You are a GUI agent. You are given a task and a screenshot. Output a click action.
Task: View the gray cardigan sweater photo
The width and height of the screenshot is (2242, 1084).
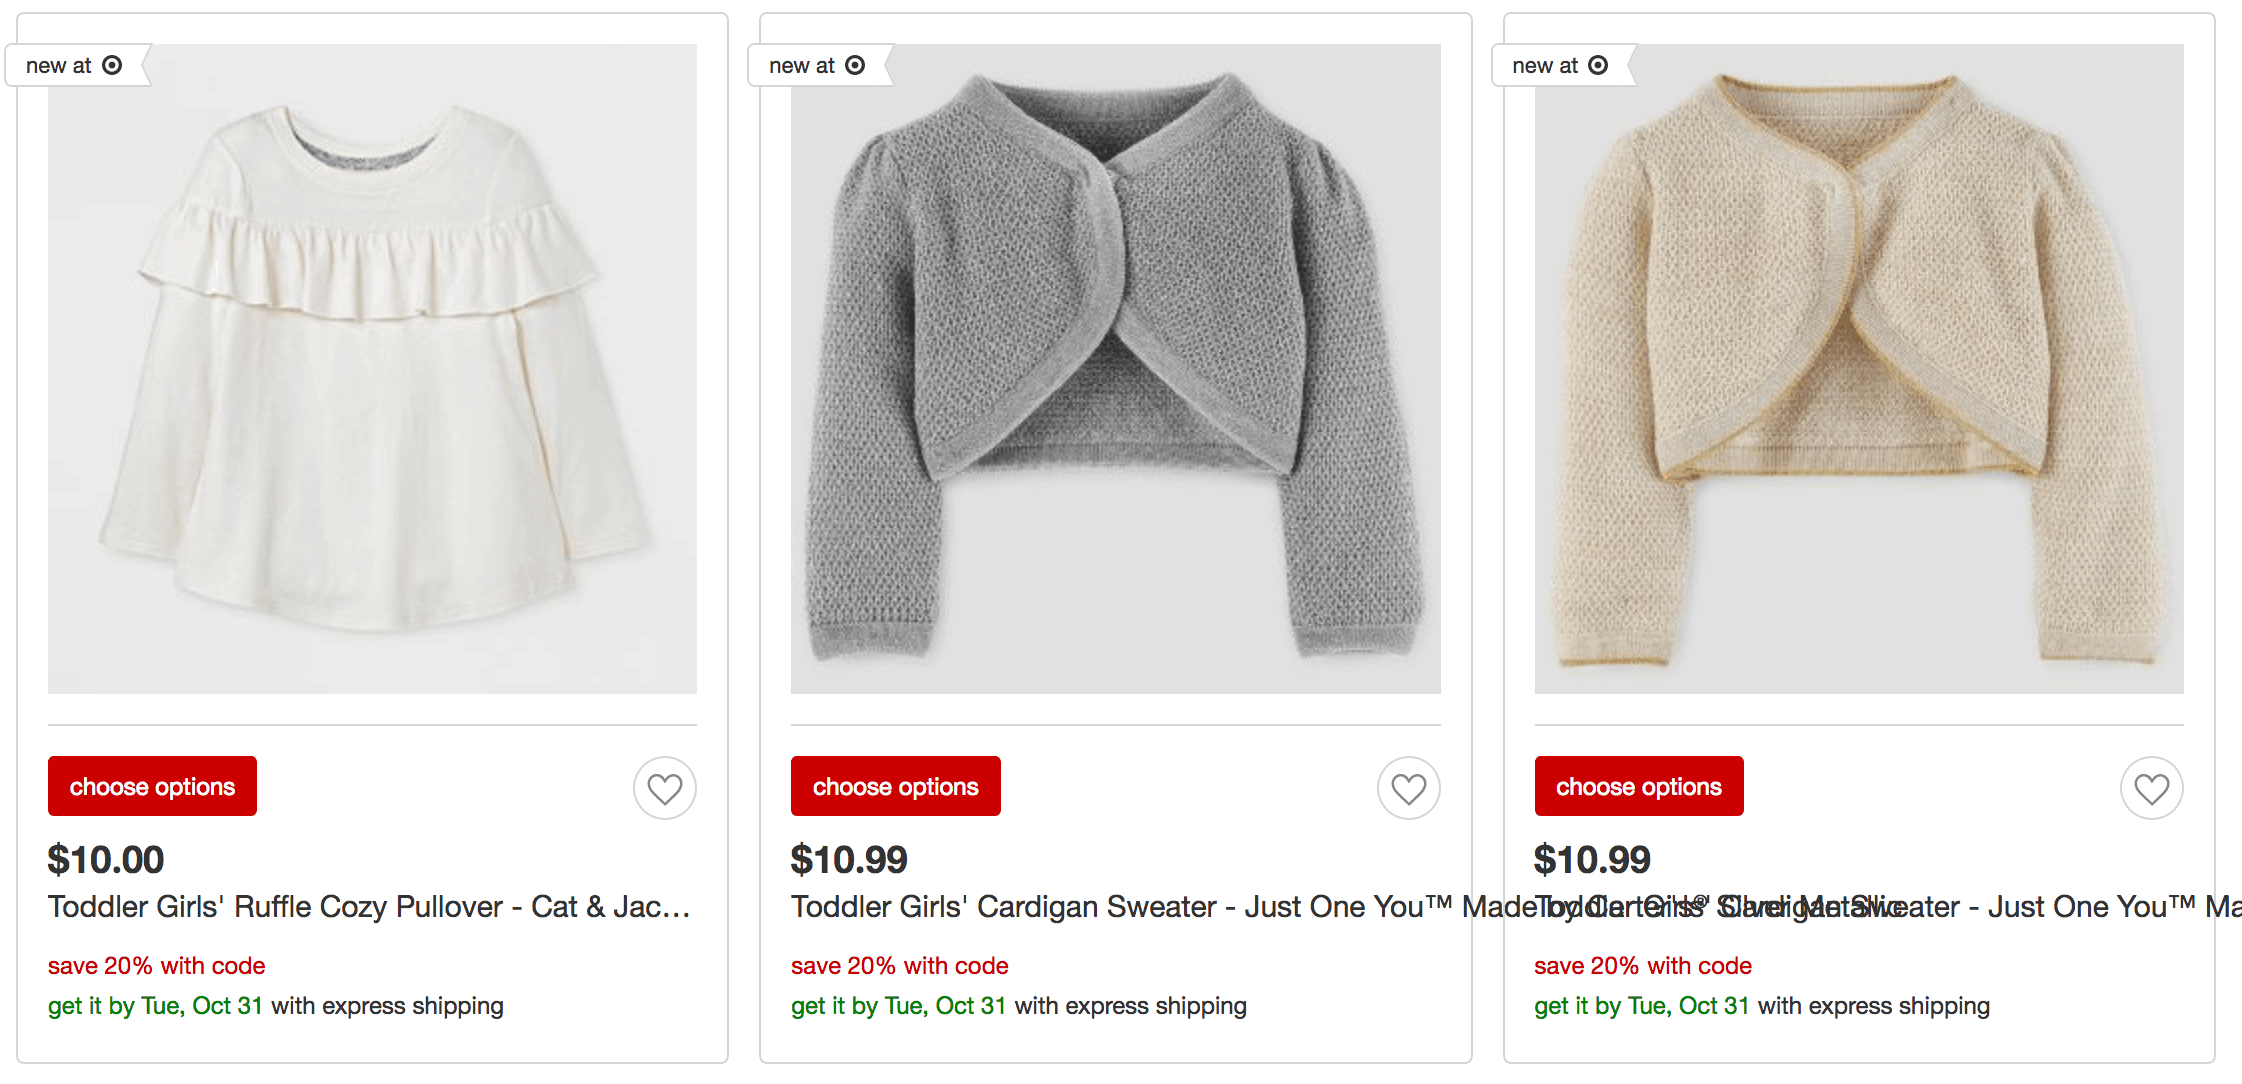click(x=1115, y=369)
